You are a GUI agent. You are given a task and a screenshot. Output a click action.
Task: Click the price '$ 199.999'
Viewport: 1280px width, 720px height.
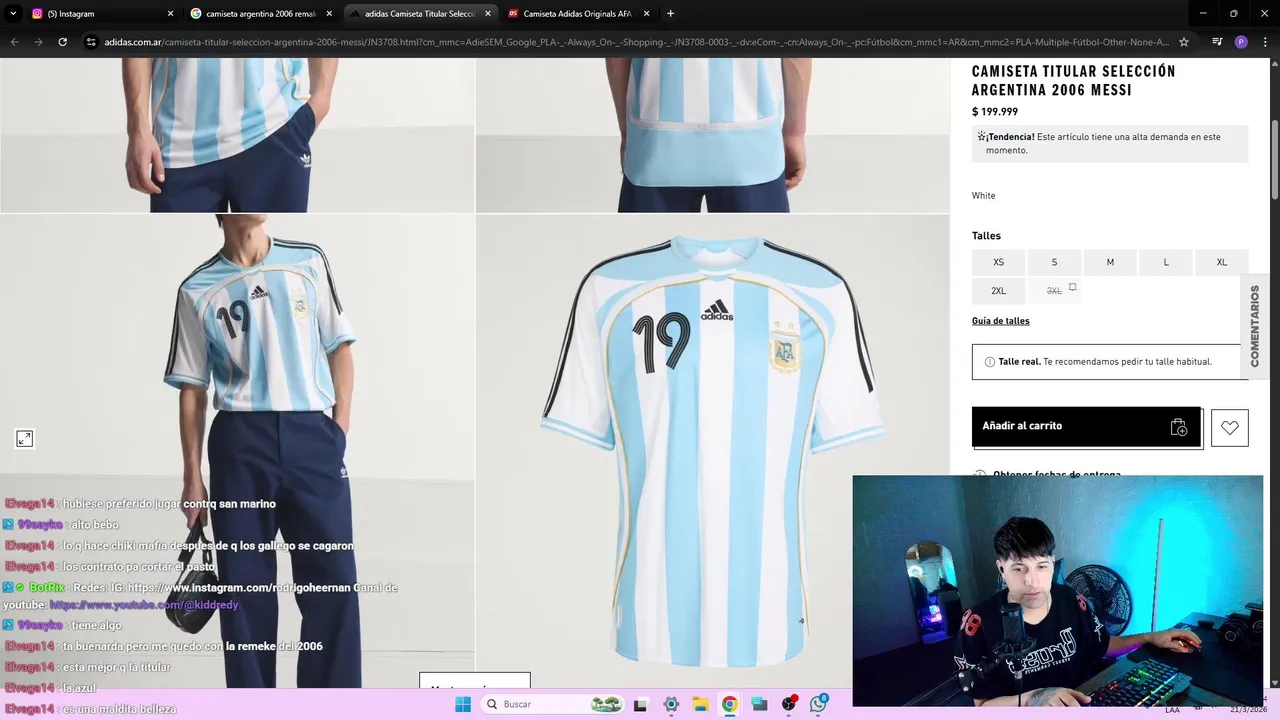point(995,112)
